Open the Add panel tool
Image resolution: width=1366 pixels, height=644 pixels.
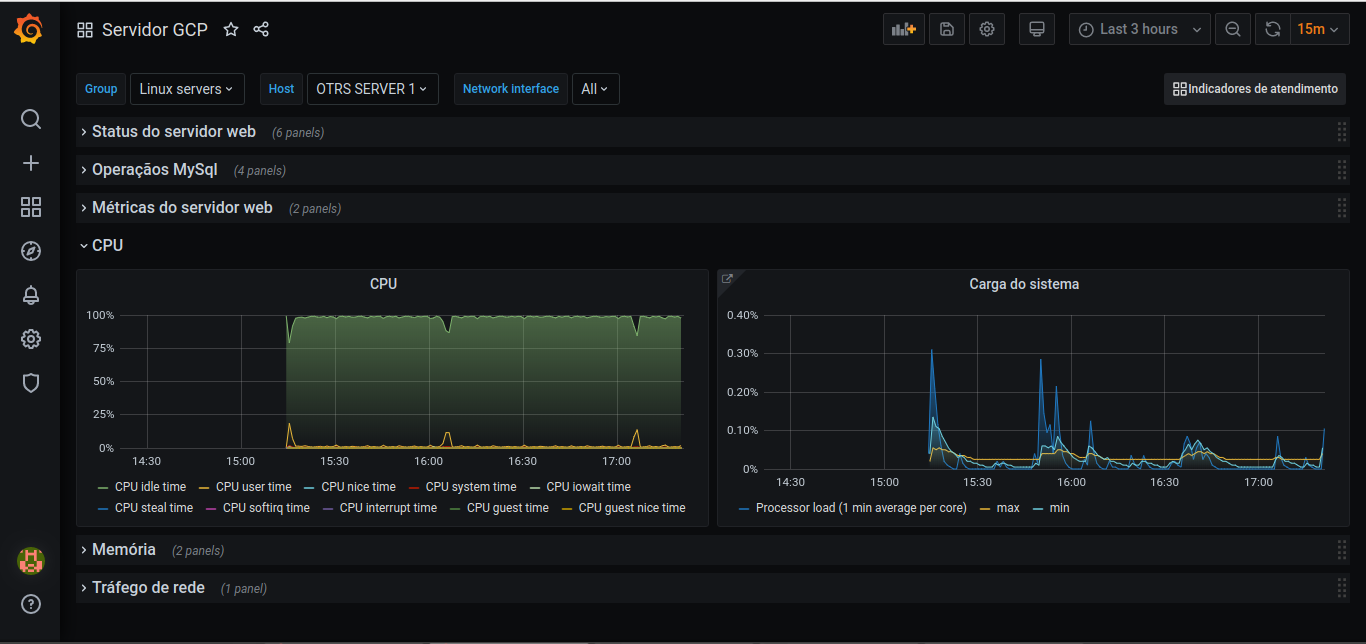coord(902,28)
